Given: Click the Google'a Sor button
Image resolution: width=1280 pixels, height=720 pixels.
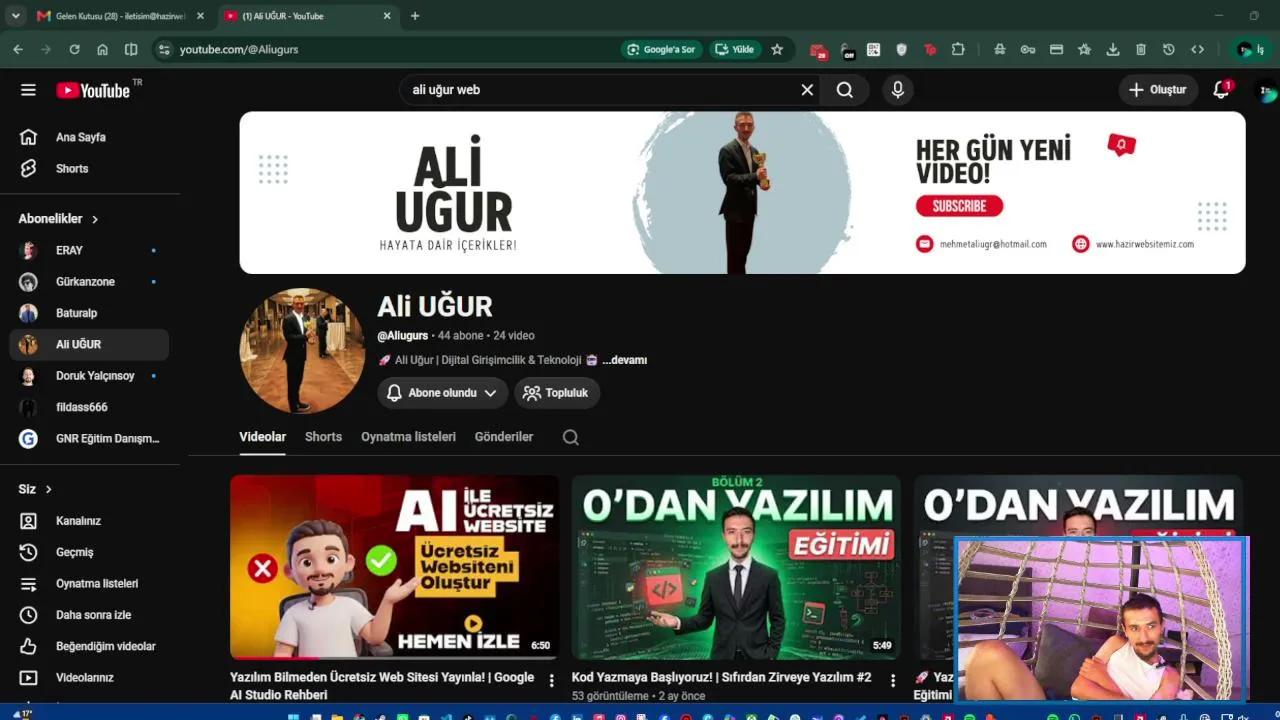Looking at the screenshot, I should [660, 49].
